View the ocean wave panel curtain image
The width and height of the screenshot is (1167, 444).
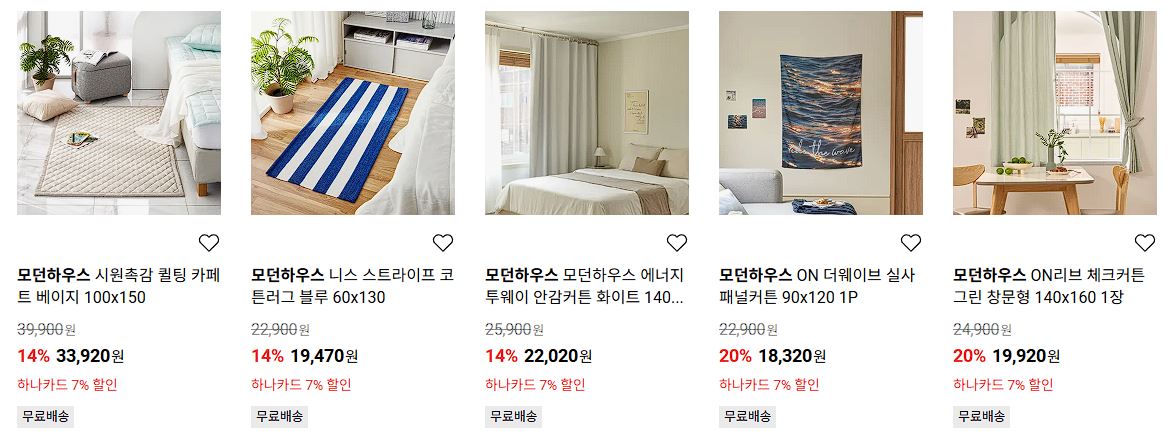(x=821, y=113)
